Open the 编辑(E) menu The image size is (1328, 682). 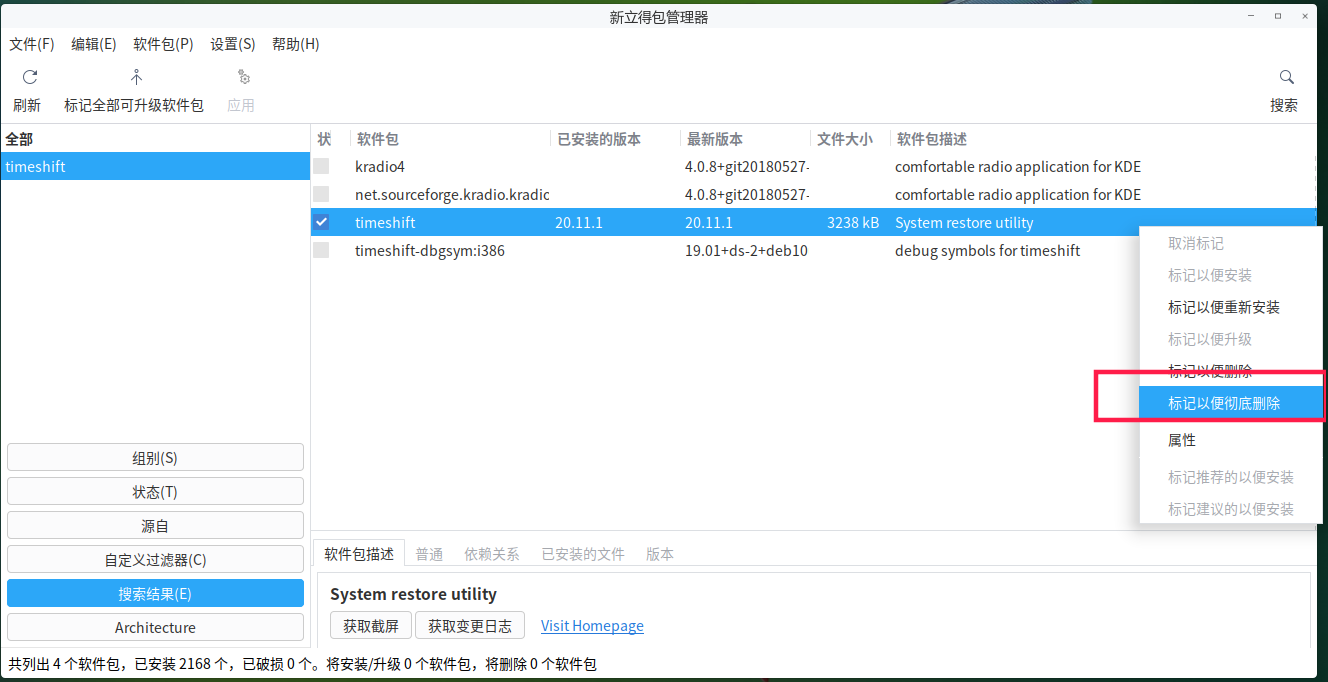94,44
